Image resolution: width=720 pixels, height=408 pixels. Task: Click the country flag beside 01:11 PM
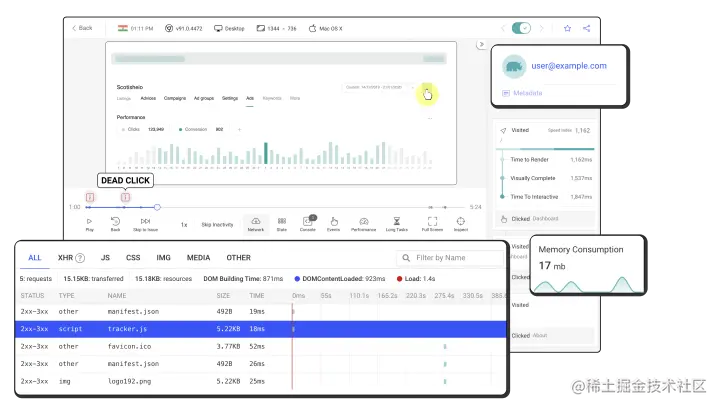[123, 28]
